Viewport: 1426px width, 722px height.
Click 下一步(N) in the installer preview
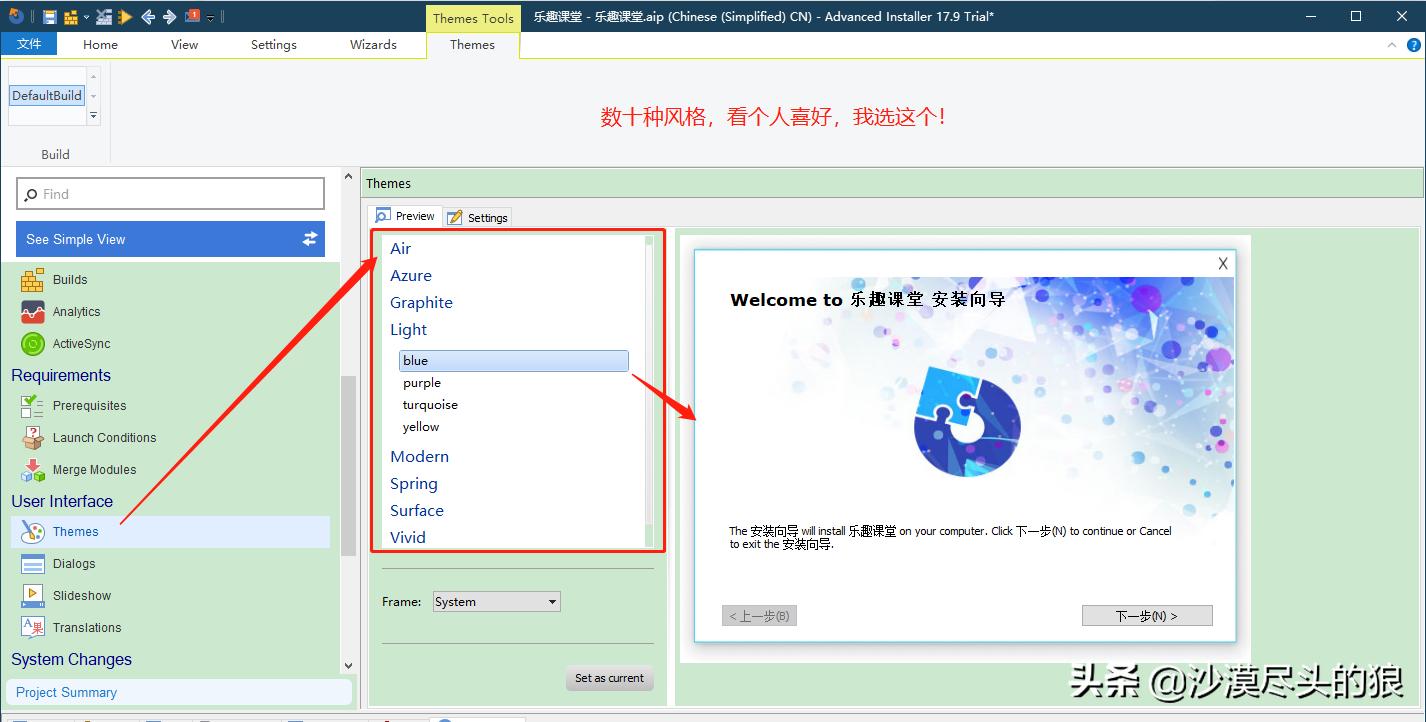(1146, 615)
